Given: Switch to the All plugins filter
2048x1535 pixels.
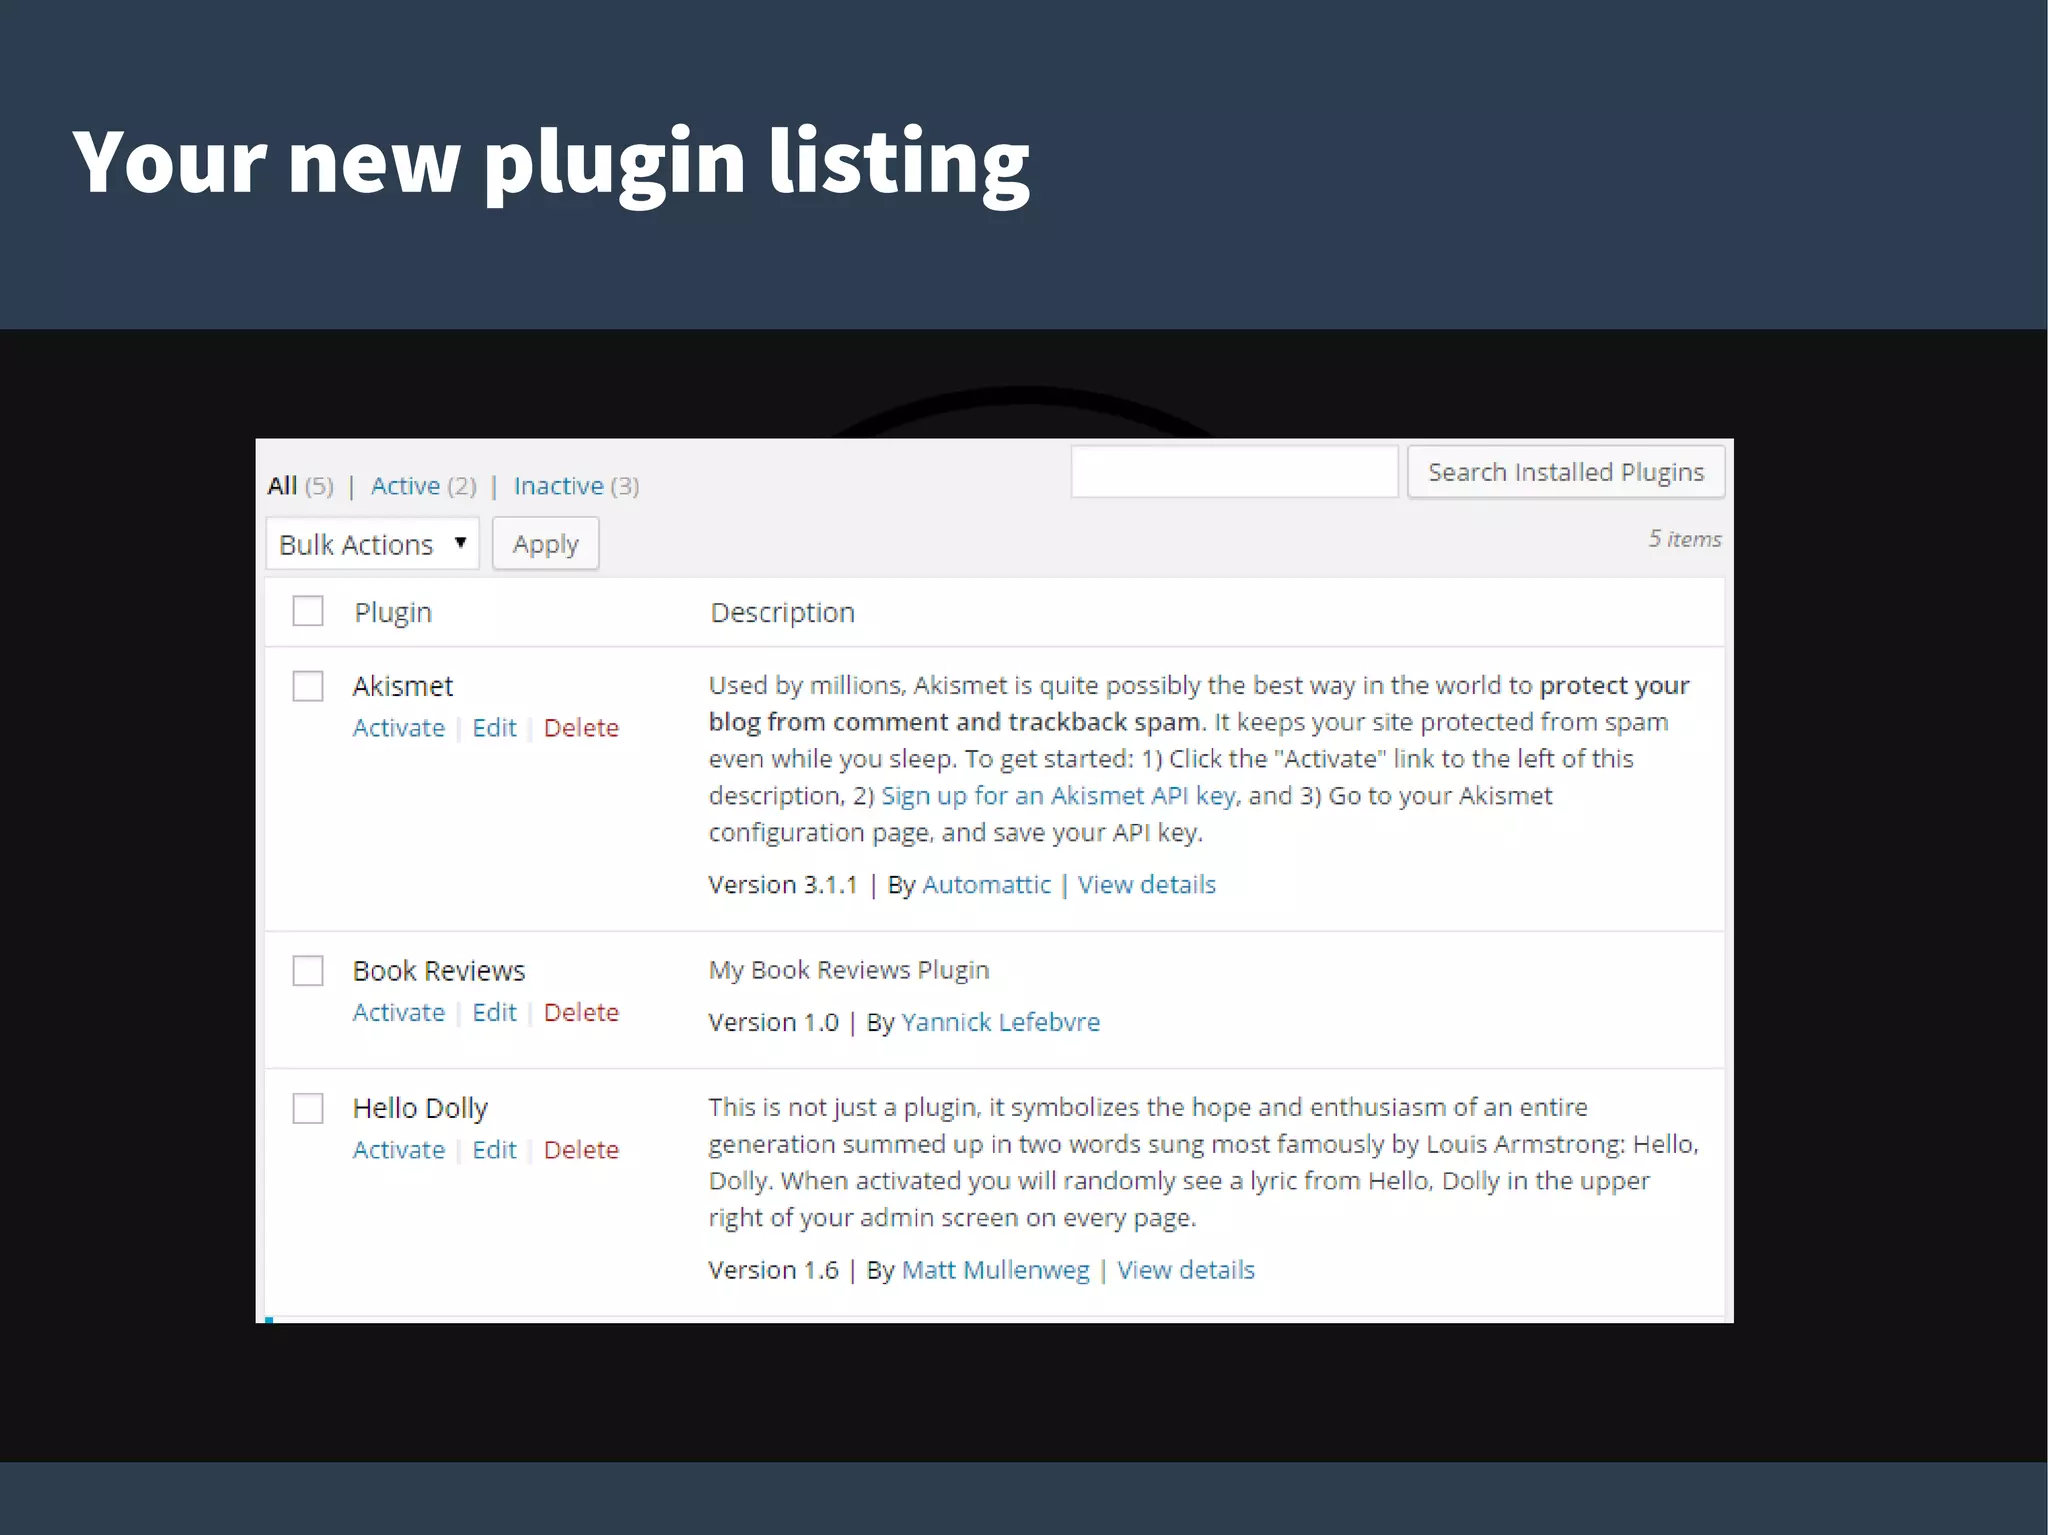Looking at the screenshot, I should (x=282, y=486).
